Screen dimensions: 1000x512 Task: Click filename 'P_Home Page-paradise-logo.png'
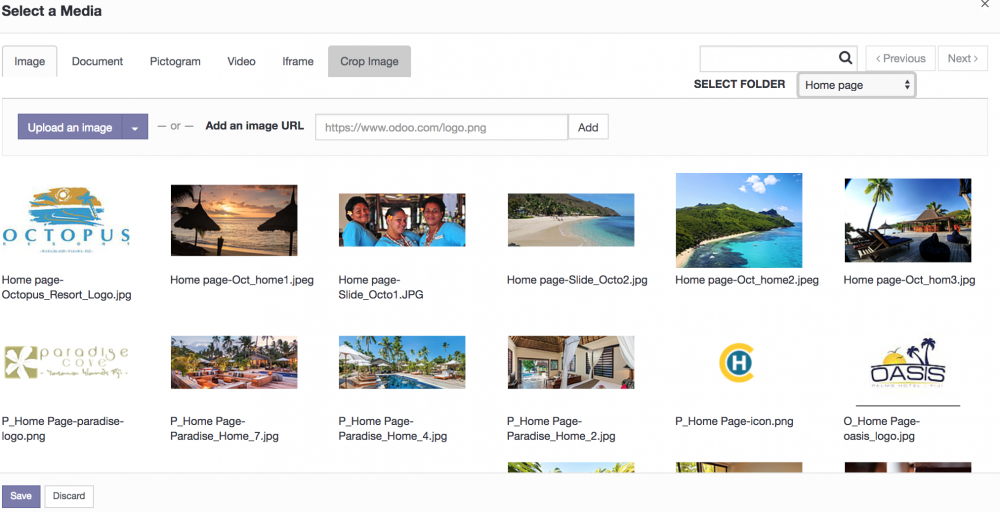62,429
